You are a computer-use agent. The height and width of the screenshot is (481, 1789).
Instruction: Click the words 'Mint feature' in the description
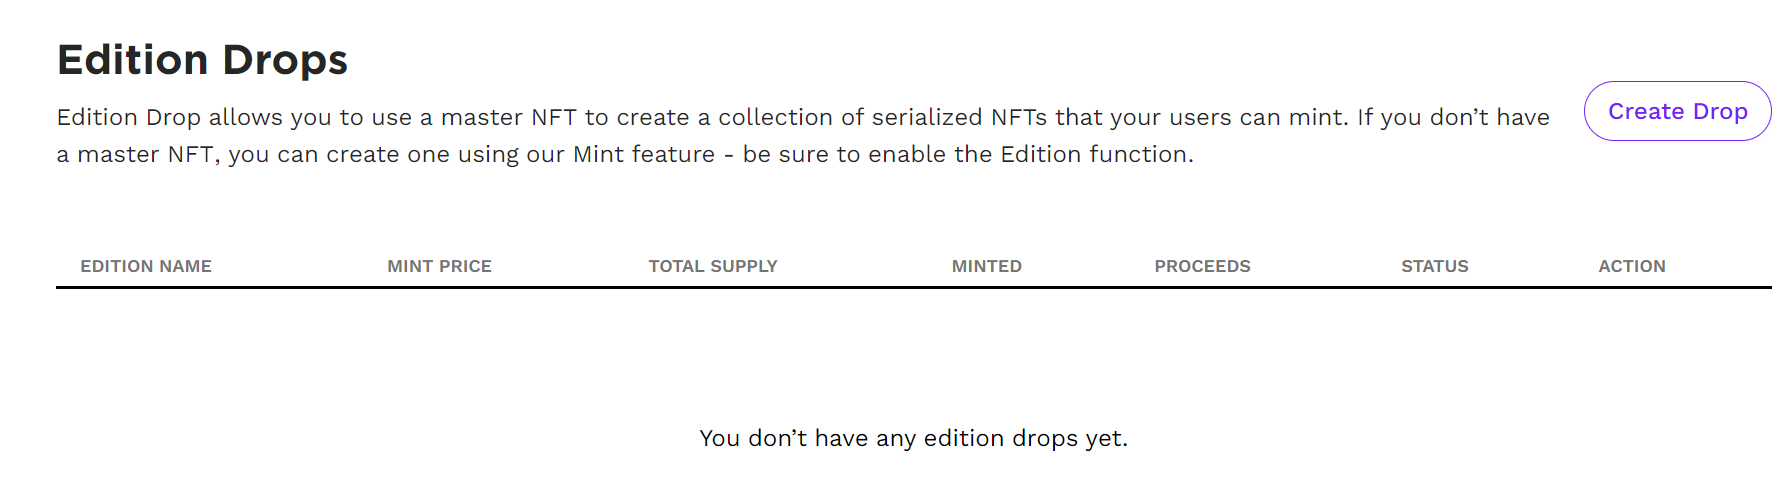[x=644, y=155]
